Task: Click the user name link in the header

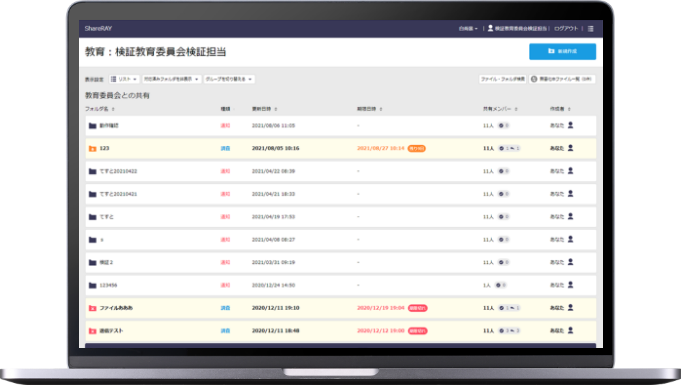Action: 521,29
